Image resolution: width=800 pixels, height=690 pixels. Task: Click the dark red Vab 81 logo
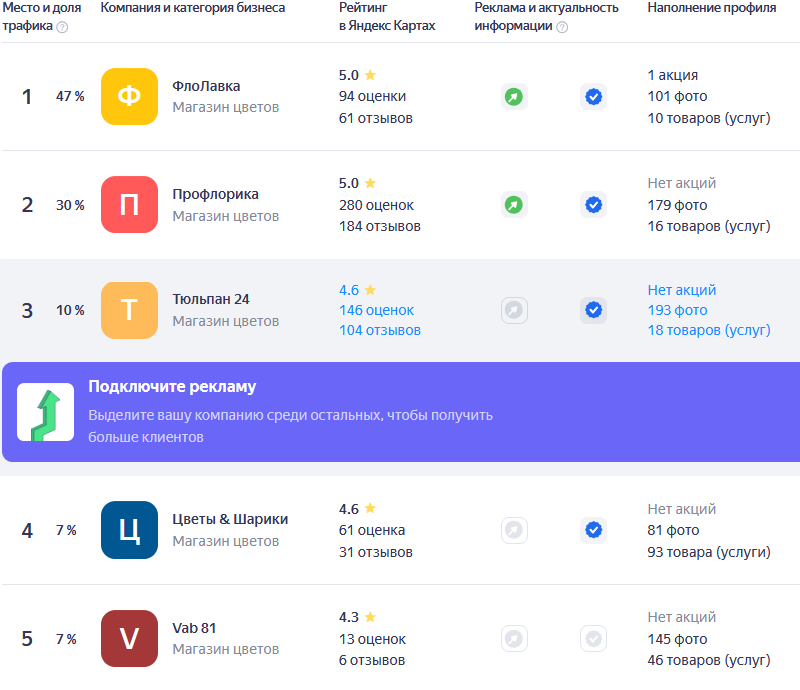[x=129, y=638]
